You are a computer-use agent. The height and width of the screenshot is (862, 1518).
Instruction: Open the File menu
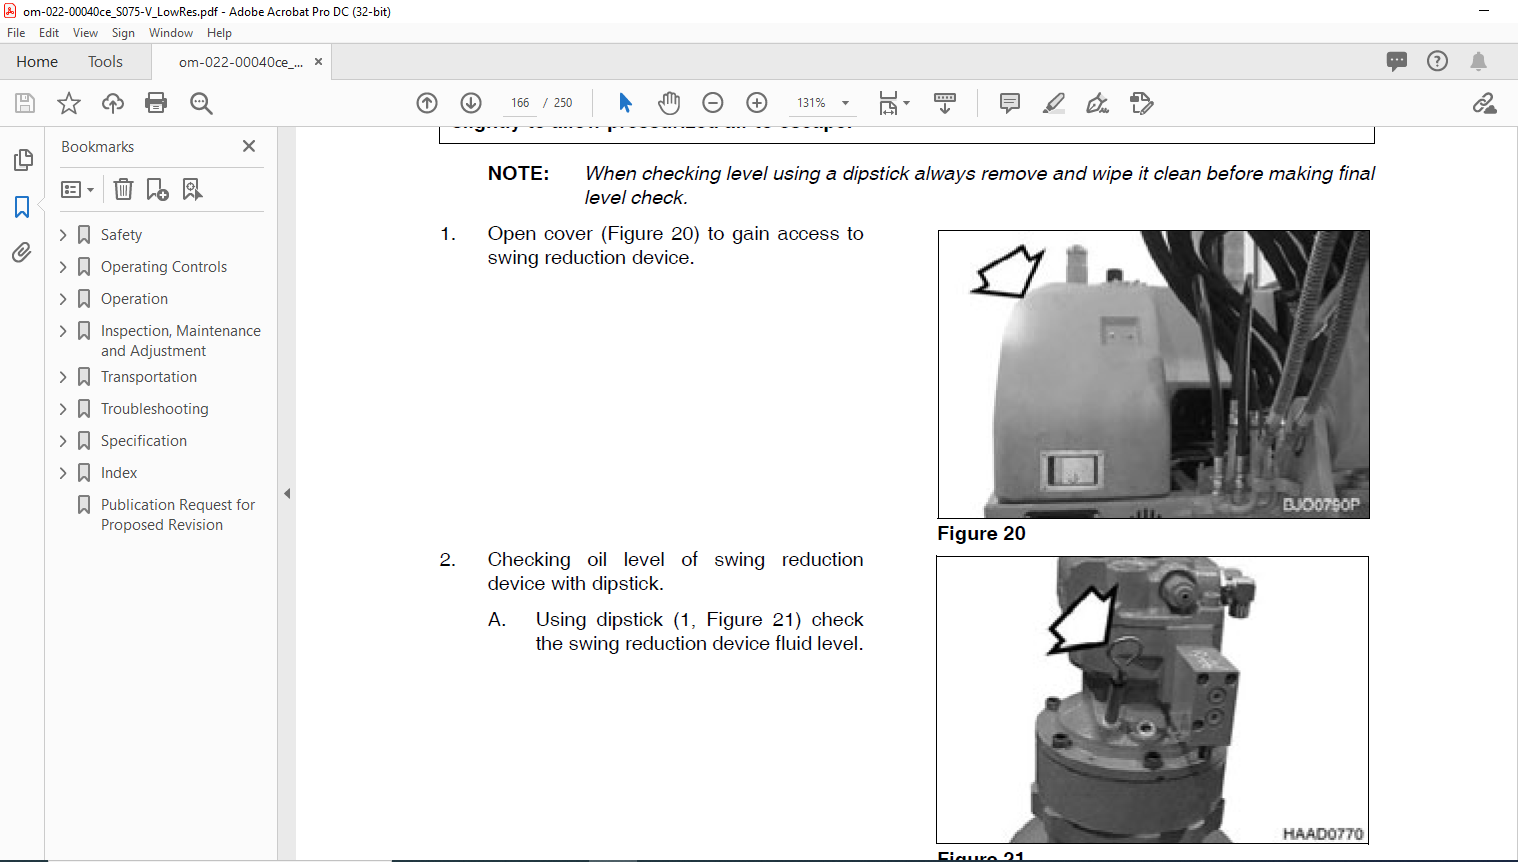coord(16,33)
